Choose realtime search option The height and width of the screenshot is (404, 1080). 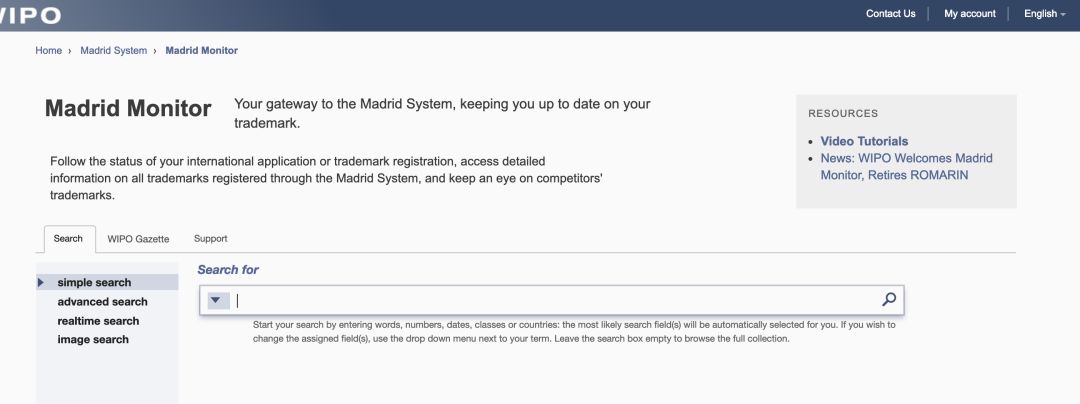click(98, 321)
